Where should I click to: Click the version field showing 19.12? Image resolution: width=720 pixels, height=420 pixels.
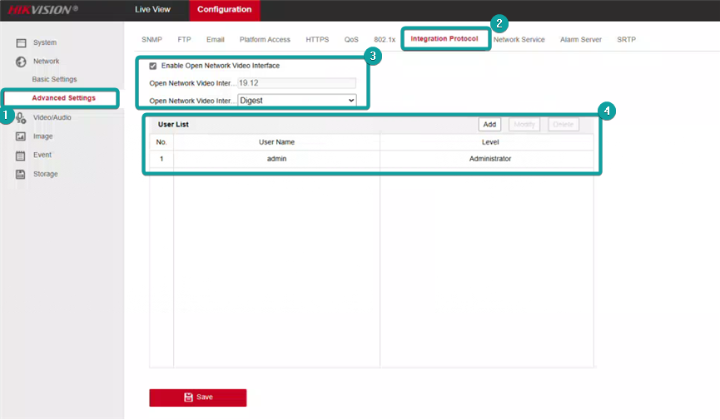[296, 83]
